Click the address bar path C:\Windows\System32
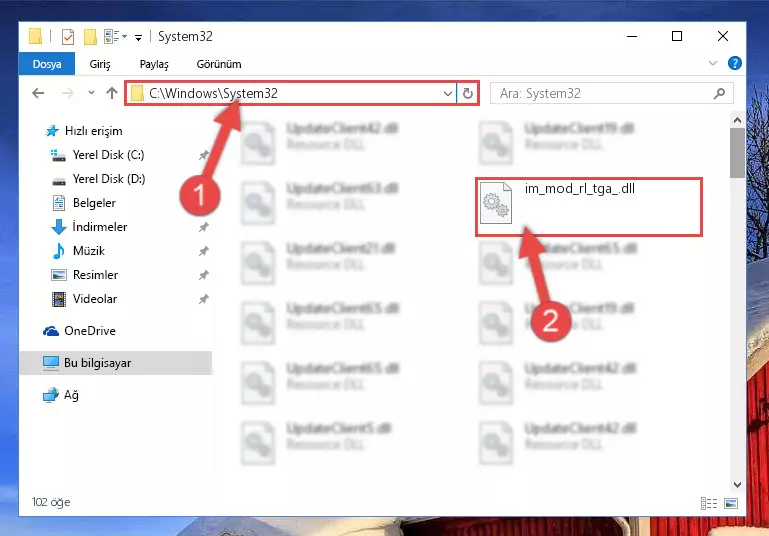Screen dimensions: 769x536 [x=213, y=93]
